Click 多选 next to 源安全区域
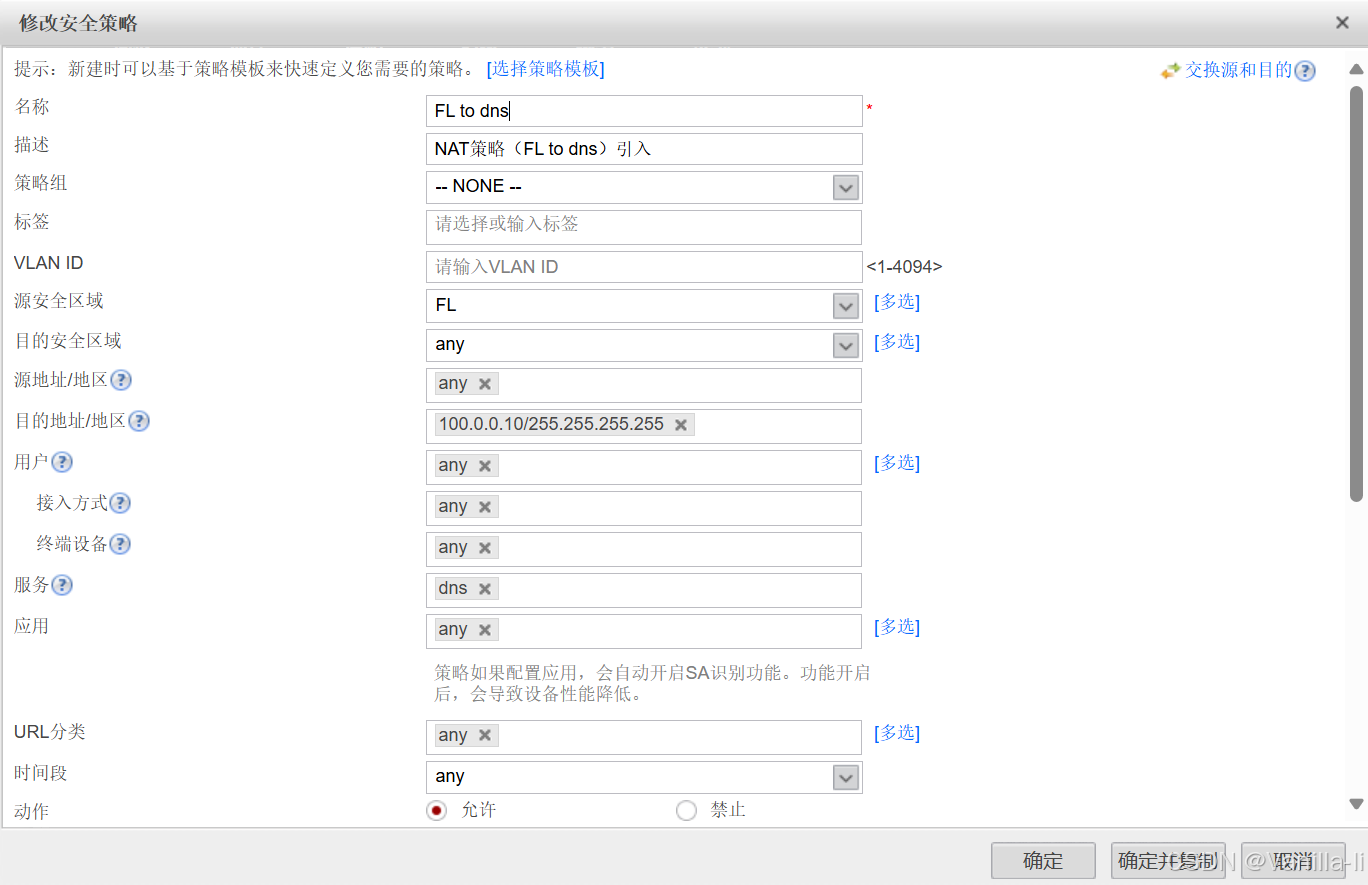 pyautogui.click(x=897, y=302)
